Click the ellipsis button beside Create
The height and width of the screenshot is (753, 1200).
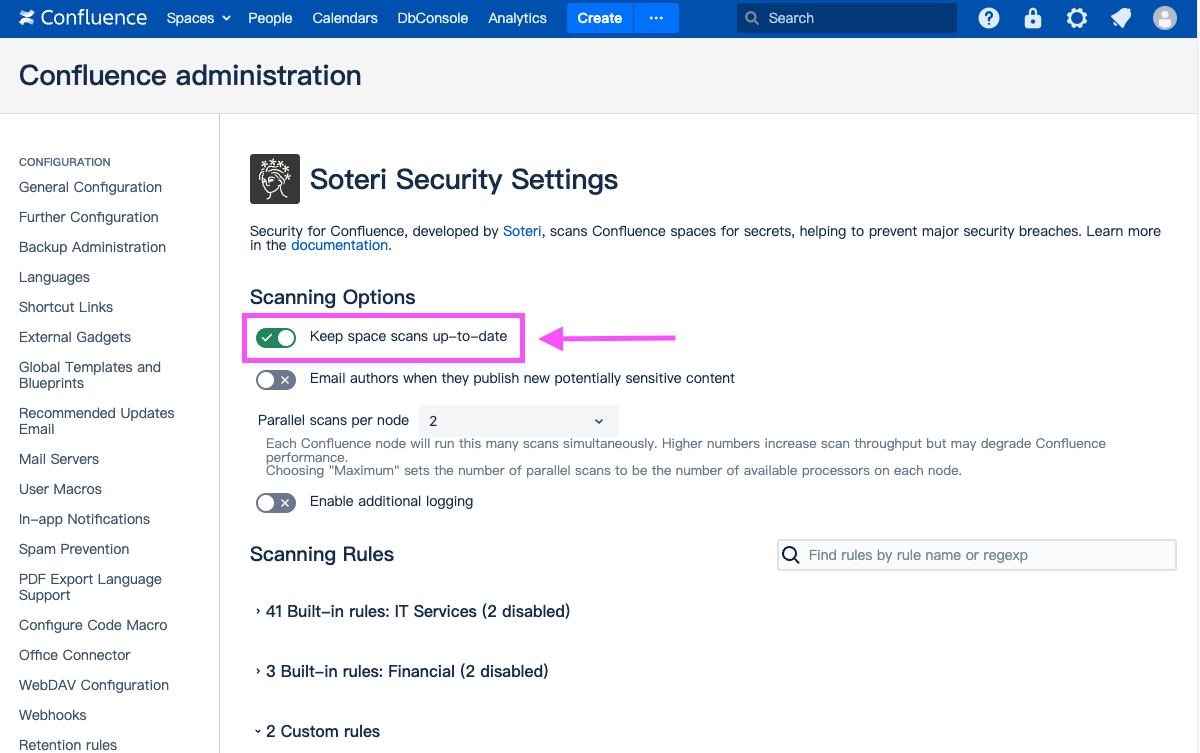[656, 18]
